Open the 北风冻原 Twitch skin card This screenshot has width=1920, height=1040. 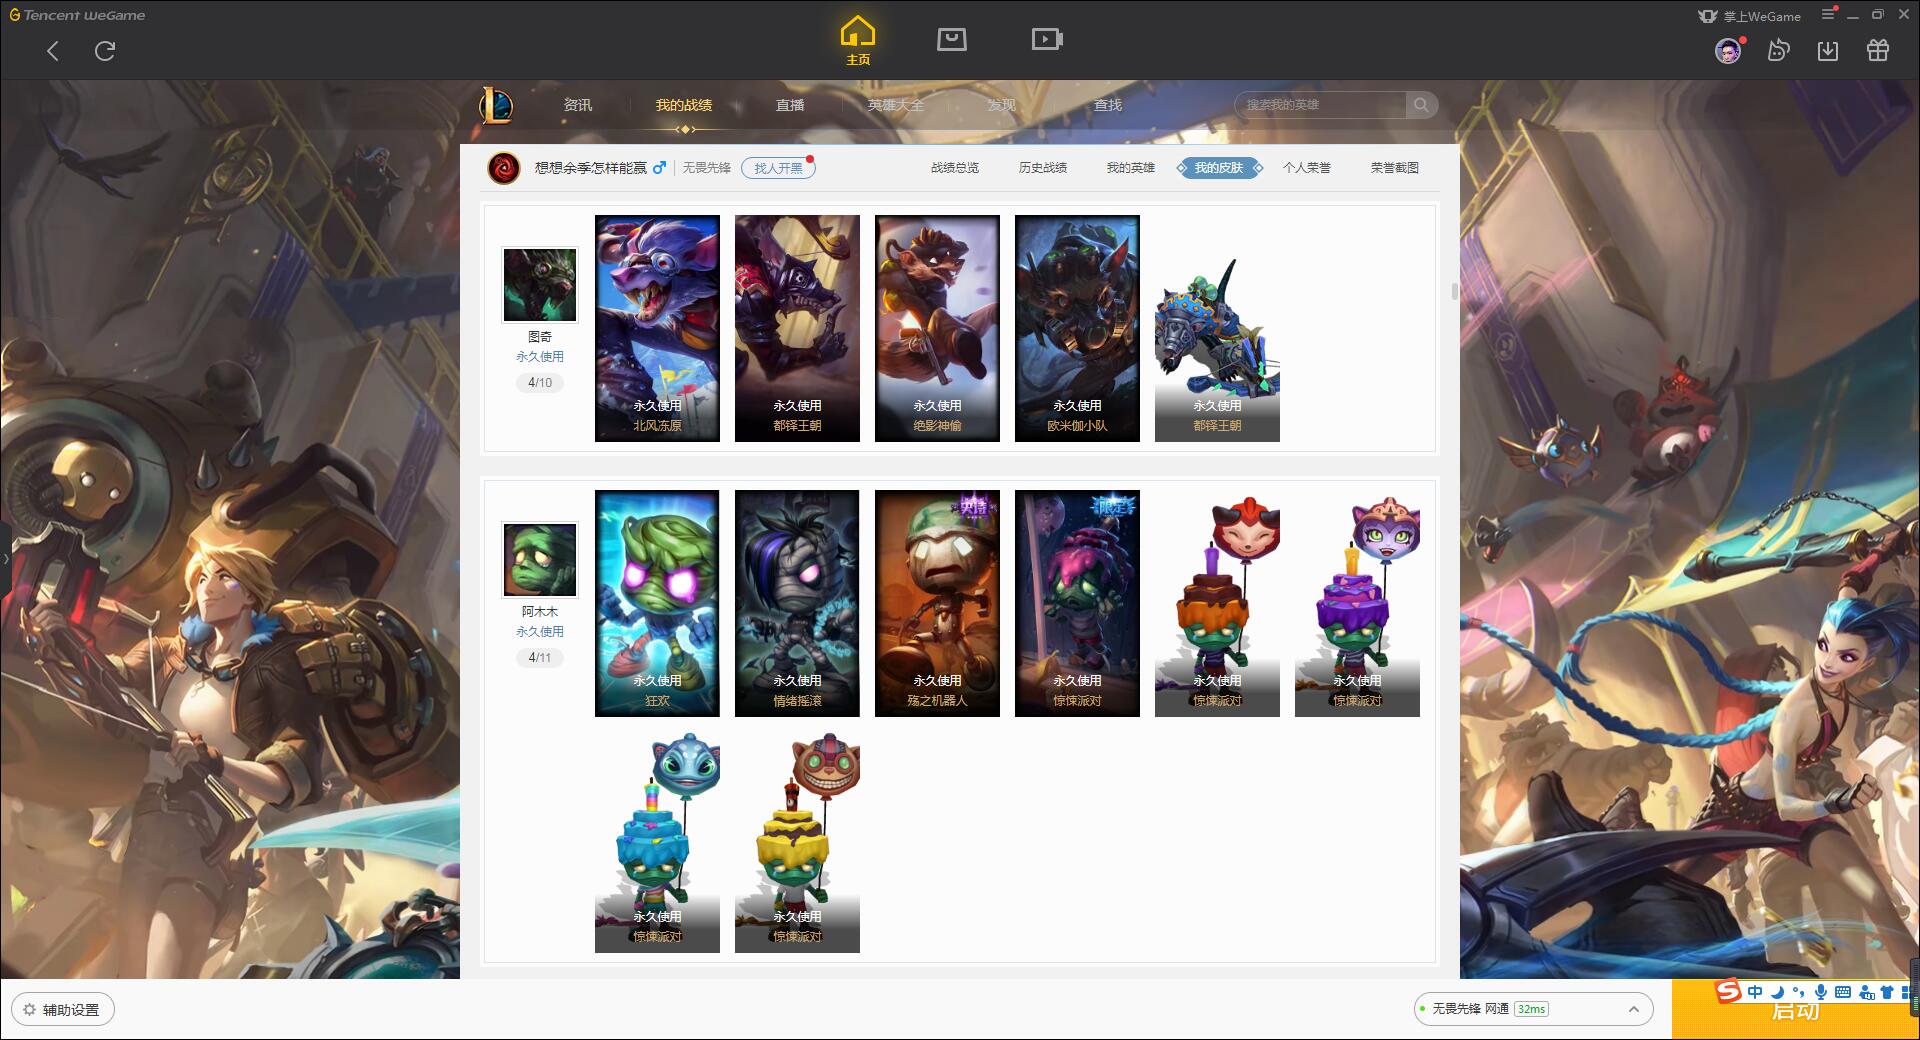pyautogui.click(x=657, y=328)
